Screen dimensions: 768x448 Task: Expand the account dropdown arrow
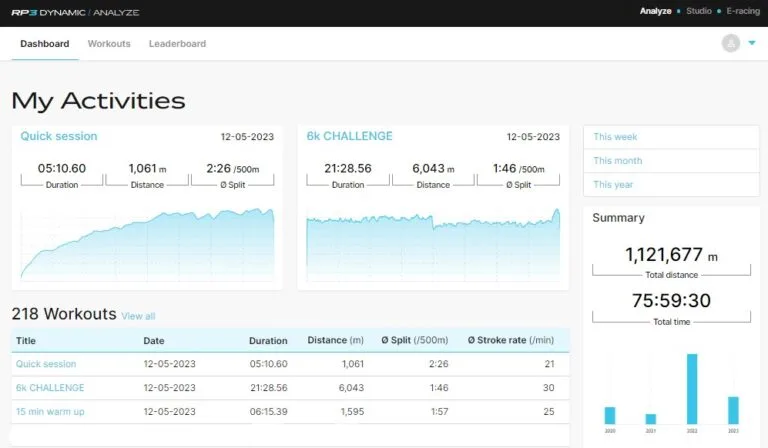(752, 43)
